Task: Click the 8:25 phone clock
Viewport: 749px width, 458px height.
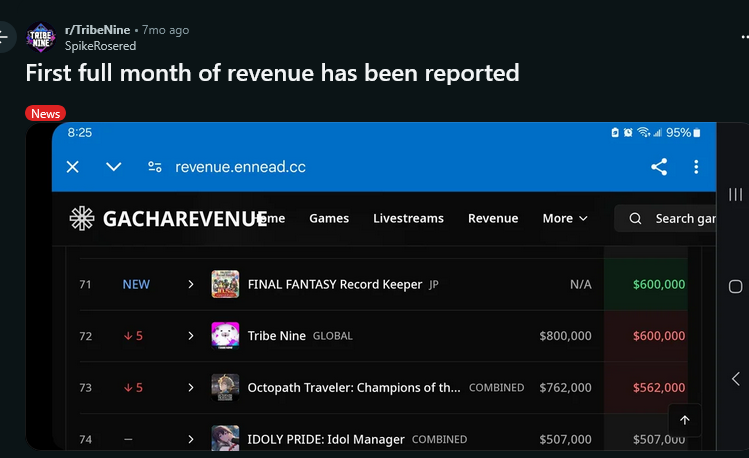Action: [80, 132]
